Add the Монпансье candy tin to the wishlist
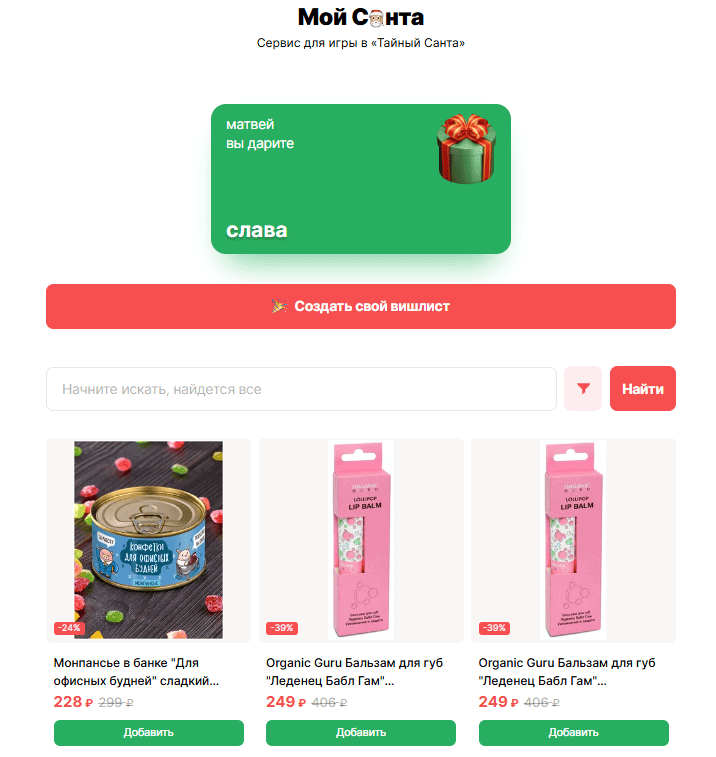This screenshot has height=757, width=716. click(149, 732)
